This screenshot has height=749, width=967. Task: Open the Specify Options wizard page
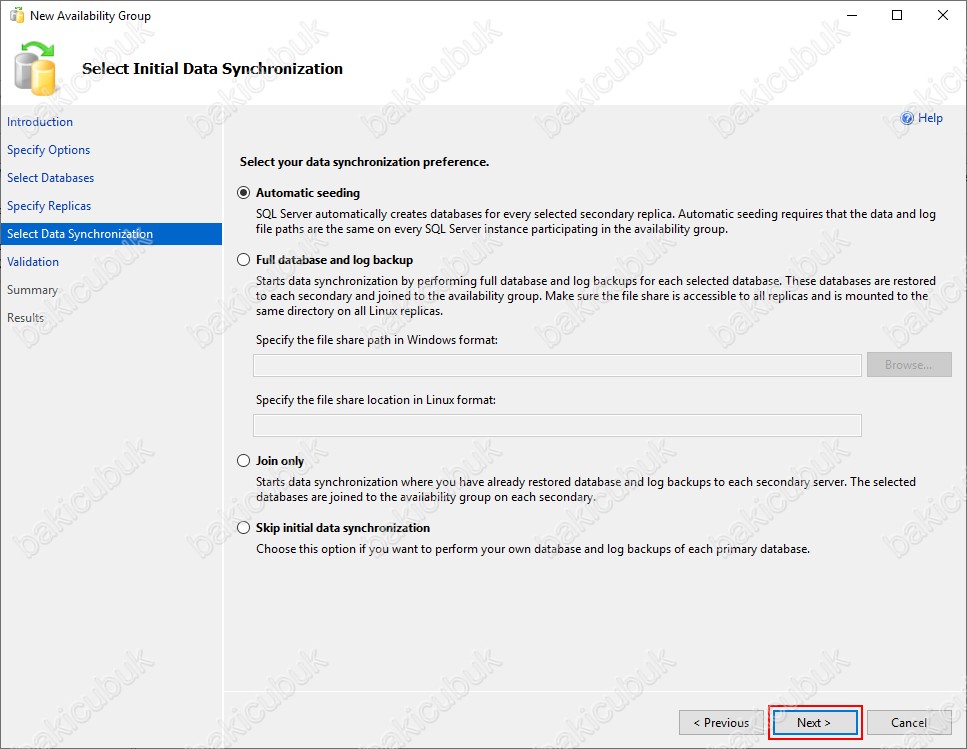[49, 150]
